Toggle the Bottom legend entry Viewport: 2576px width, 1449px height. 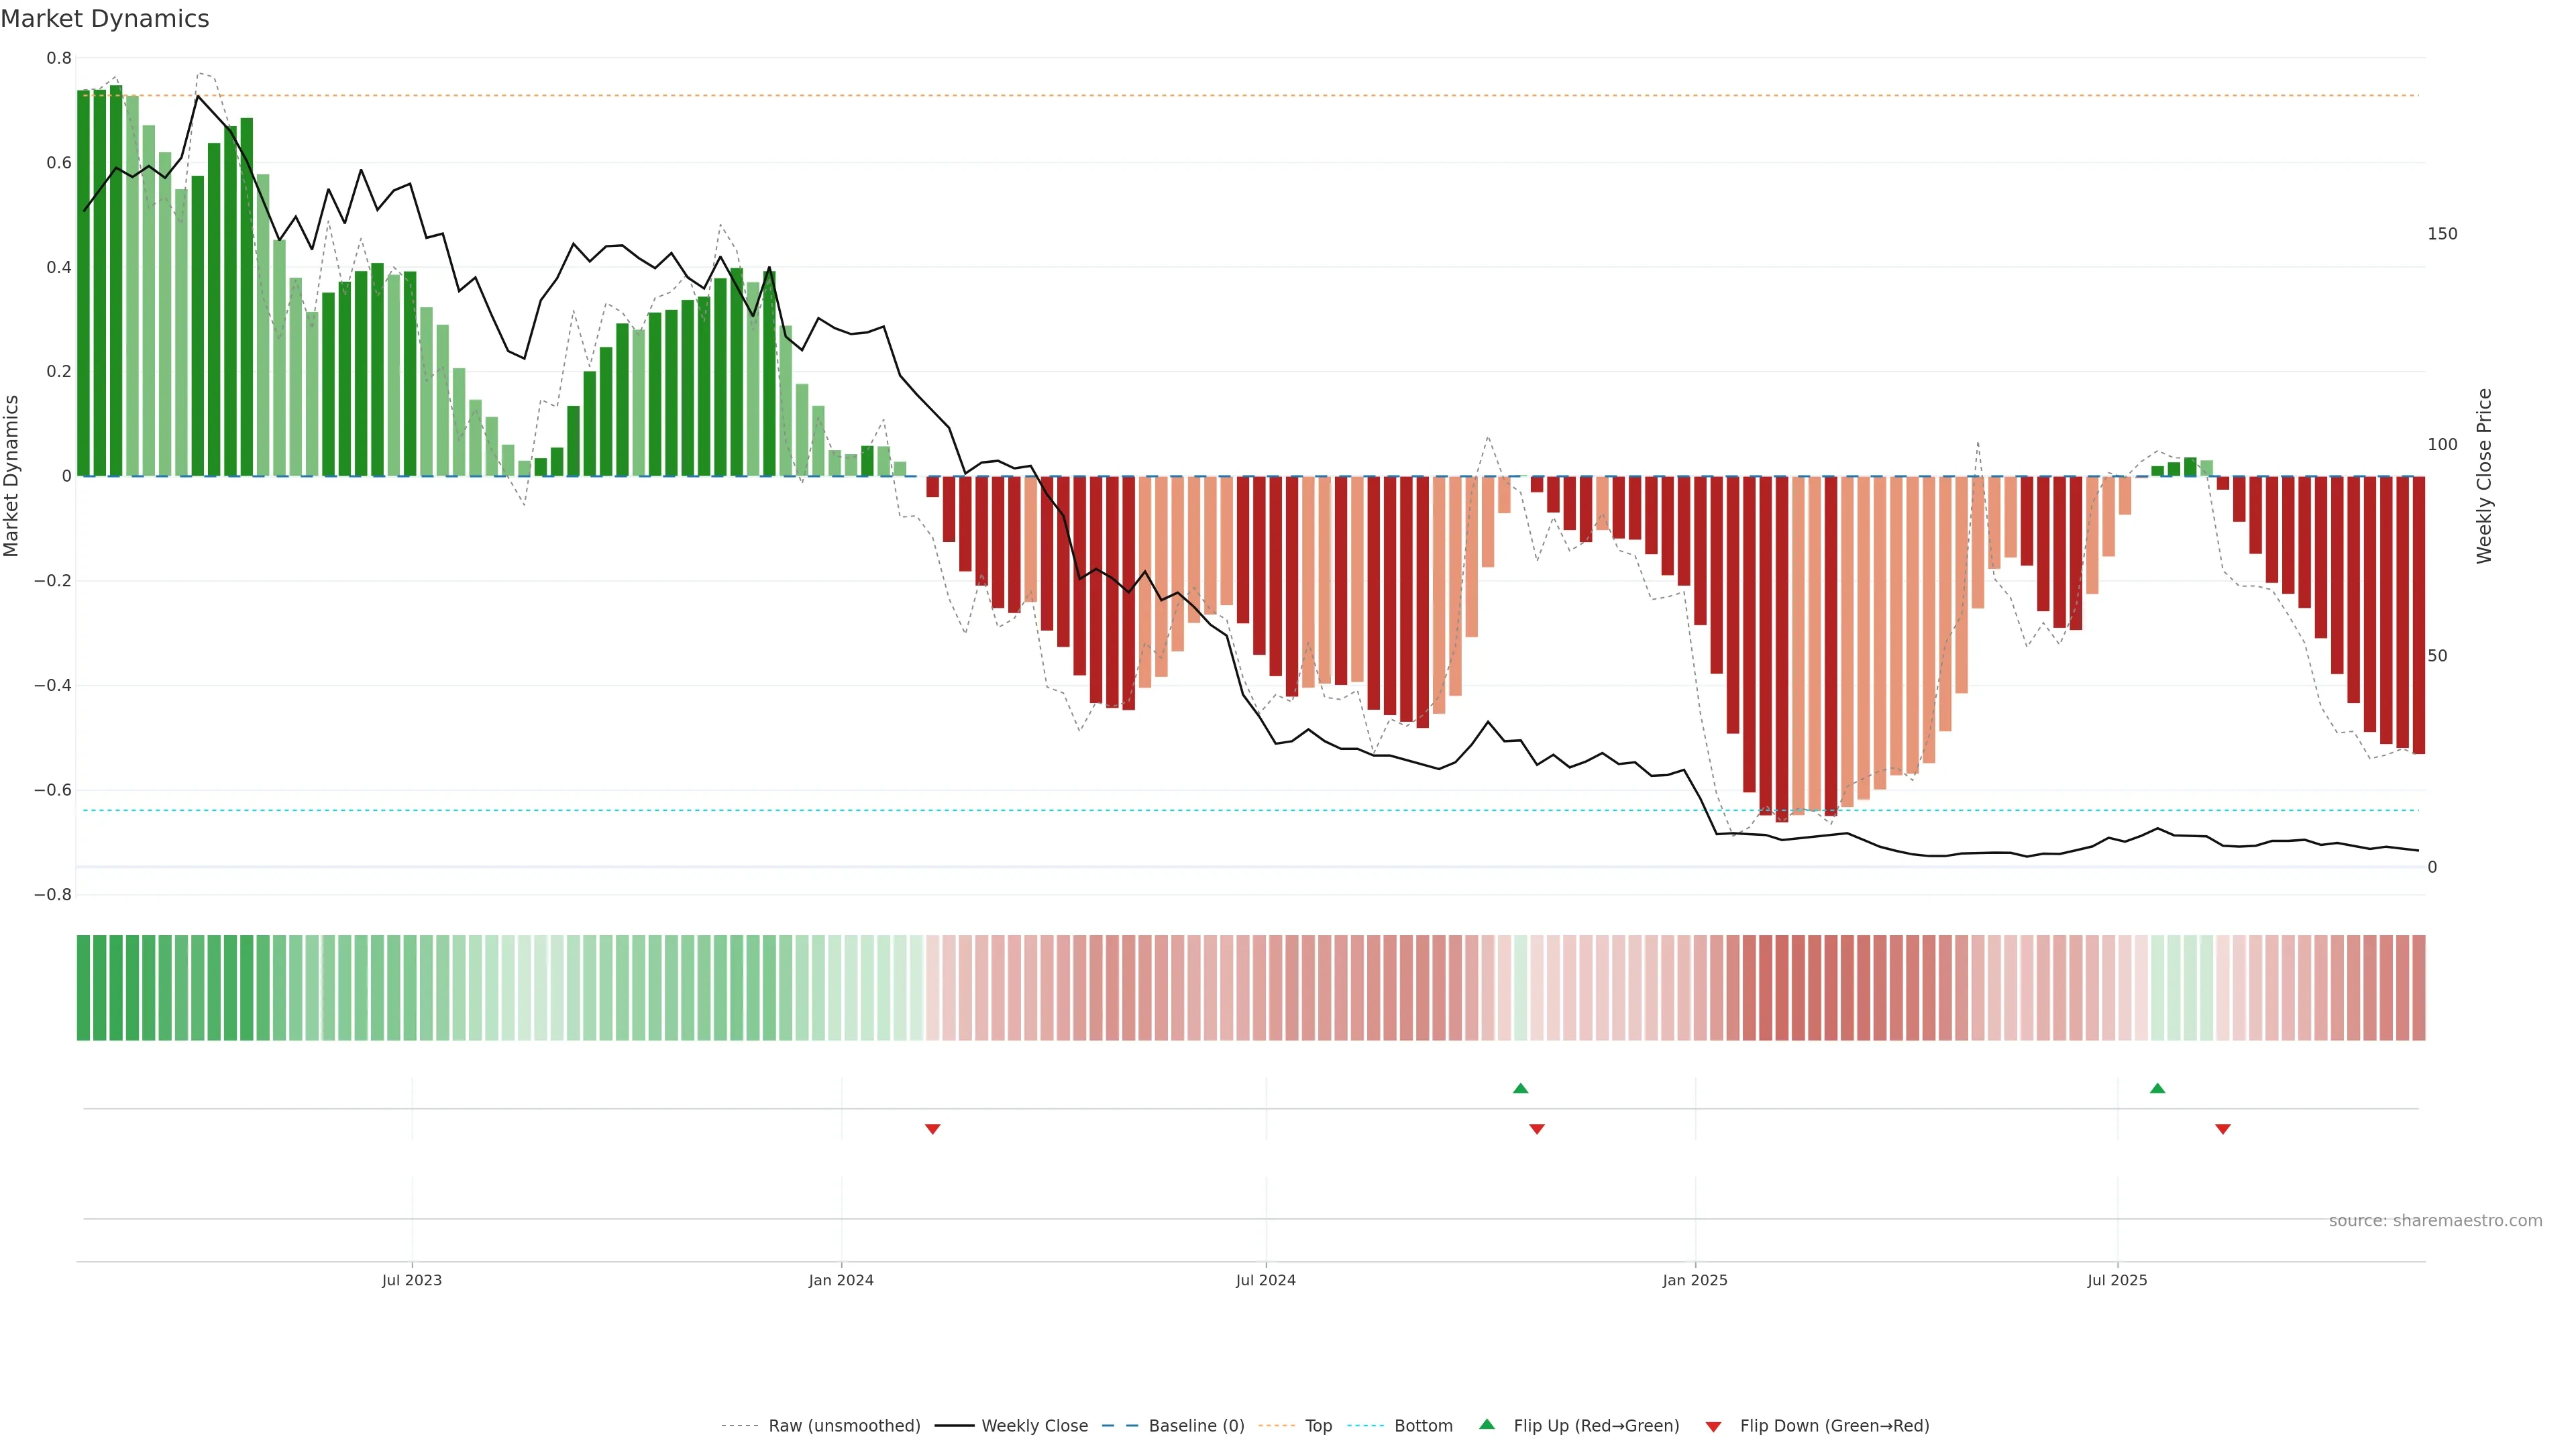[1423, 1426]
